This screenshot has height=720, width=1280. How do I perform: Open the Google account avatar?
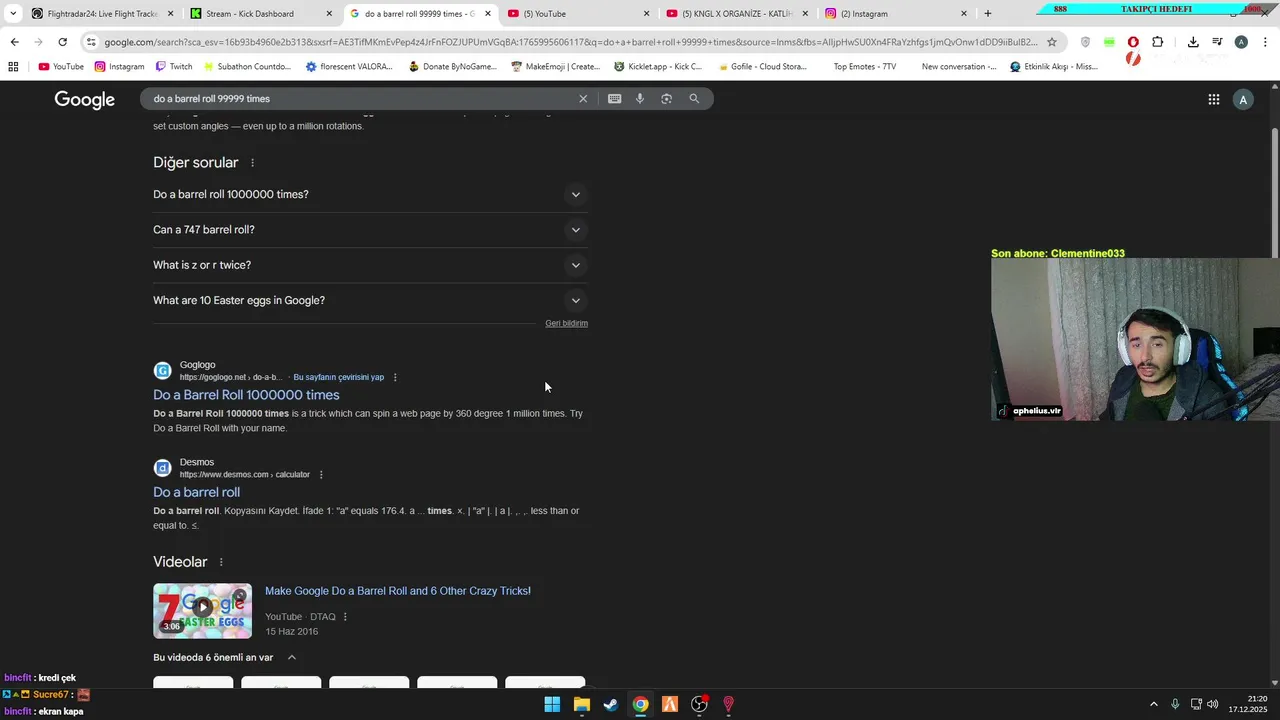1243,99
